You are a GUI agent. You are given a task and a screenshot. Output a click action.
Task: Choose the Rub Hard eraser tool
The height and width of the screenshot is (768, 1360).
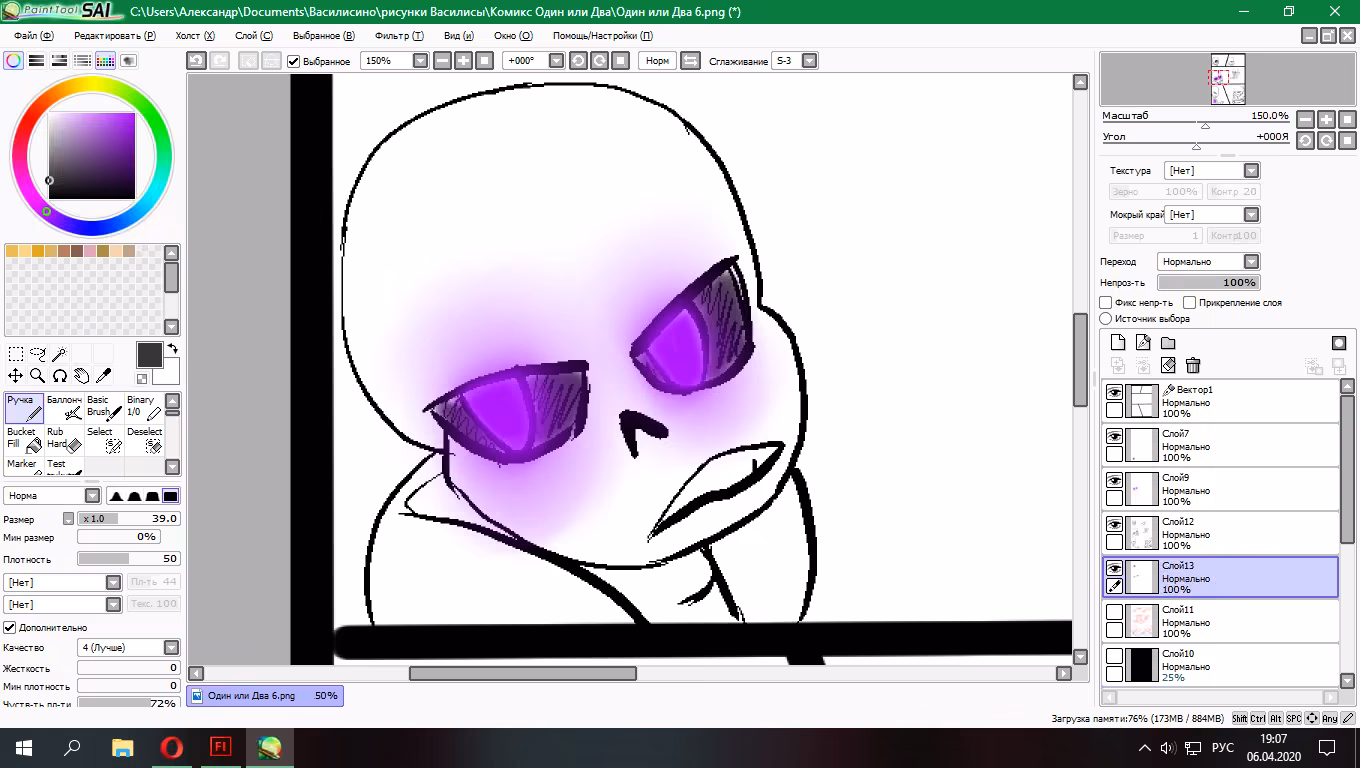pos(64,440)
